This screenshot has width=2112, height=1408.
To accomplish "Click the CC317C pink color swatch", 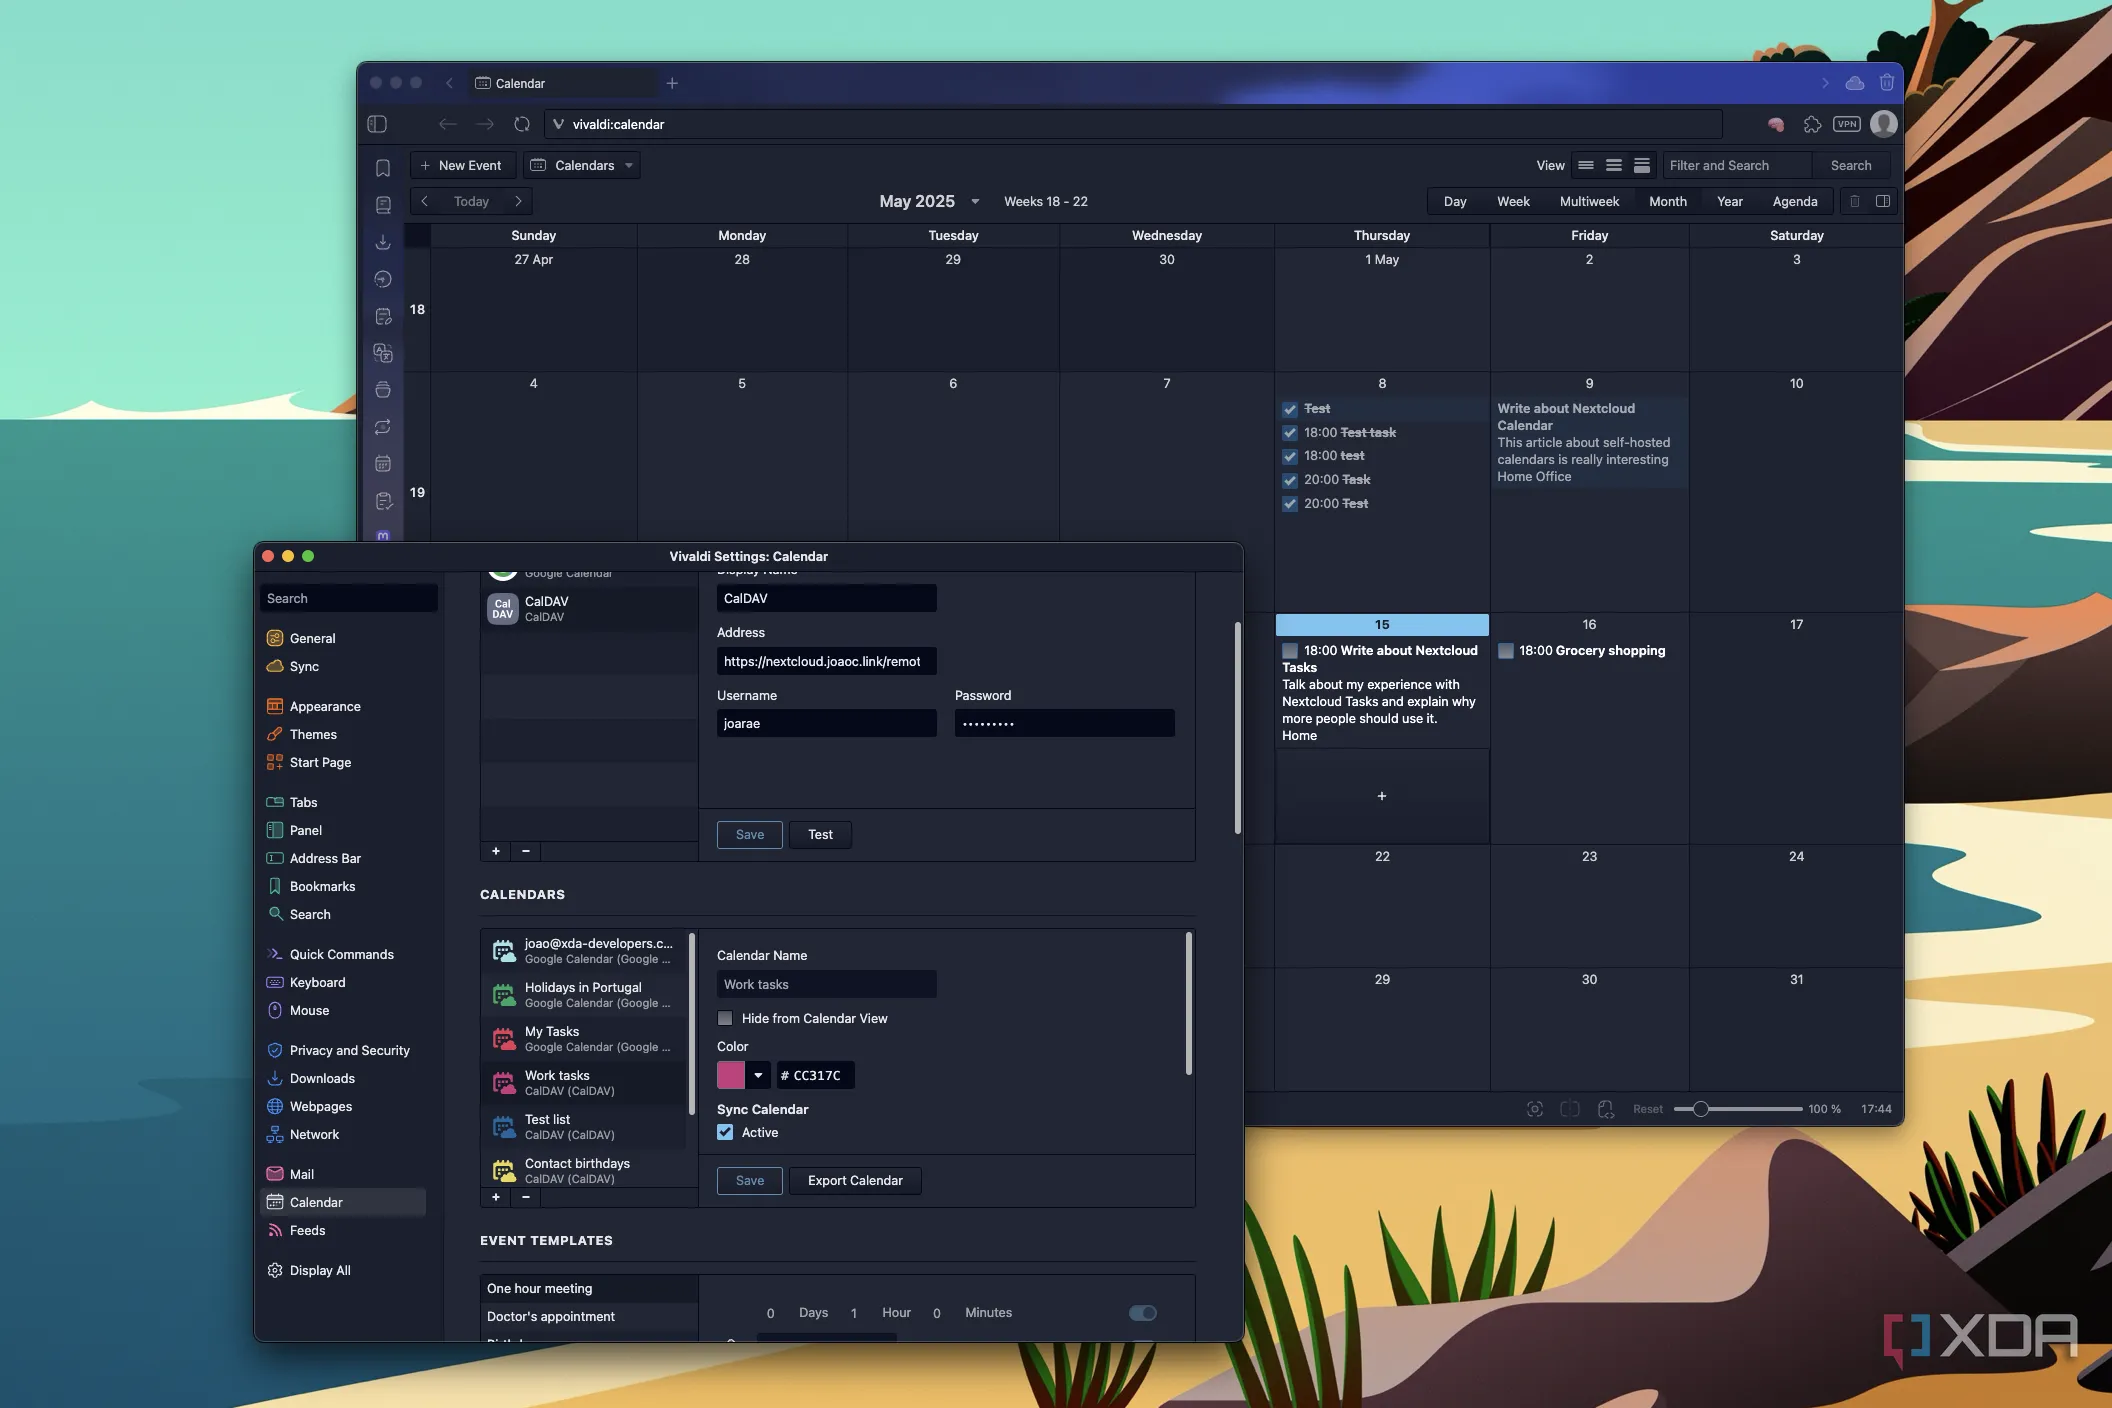I will coord(731,1075).
